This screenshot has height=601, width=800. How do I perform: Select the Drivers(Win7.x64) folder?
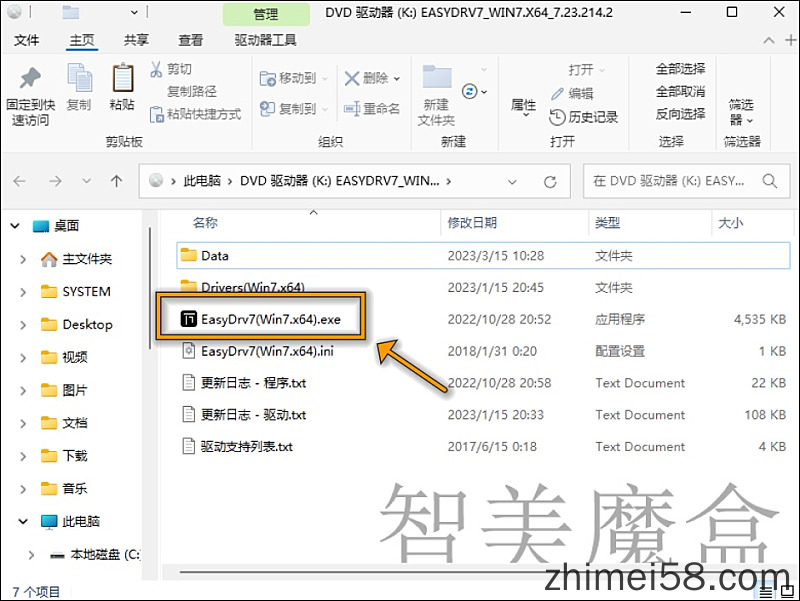click(x=242, y=287)
